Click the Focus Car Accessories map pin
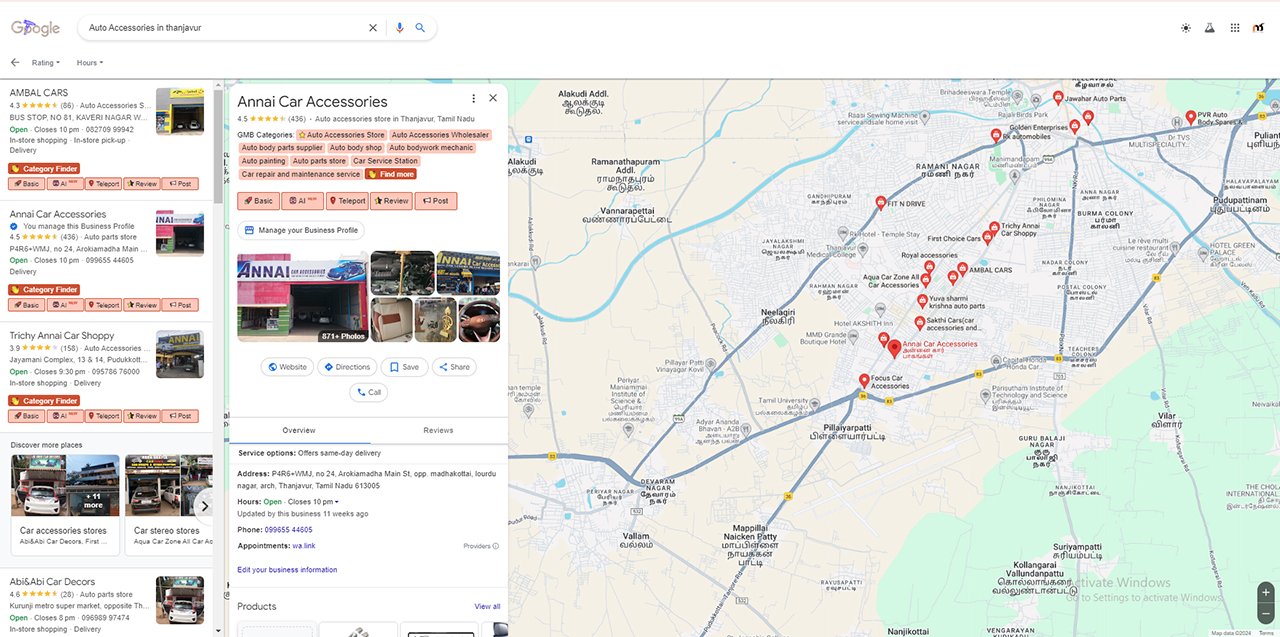The width and height of the screenshot is (1280, 637). tap(865, 380)
